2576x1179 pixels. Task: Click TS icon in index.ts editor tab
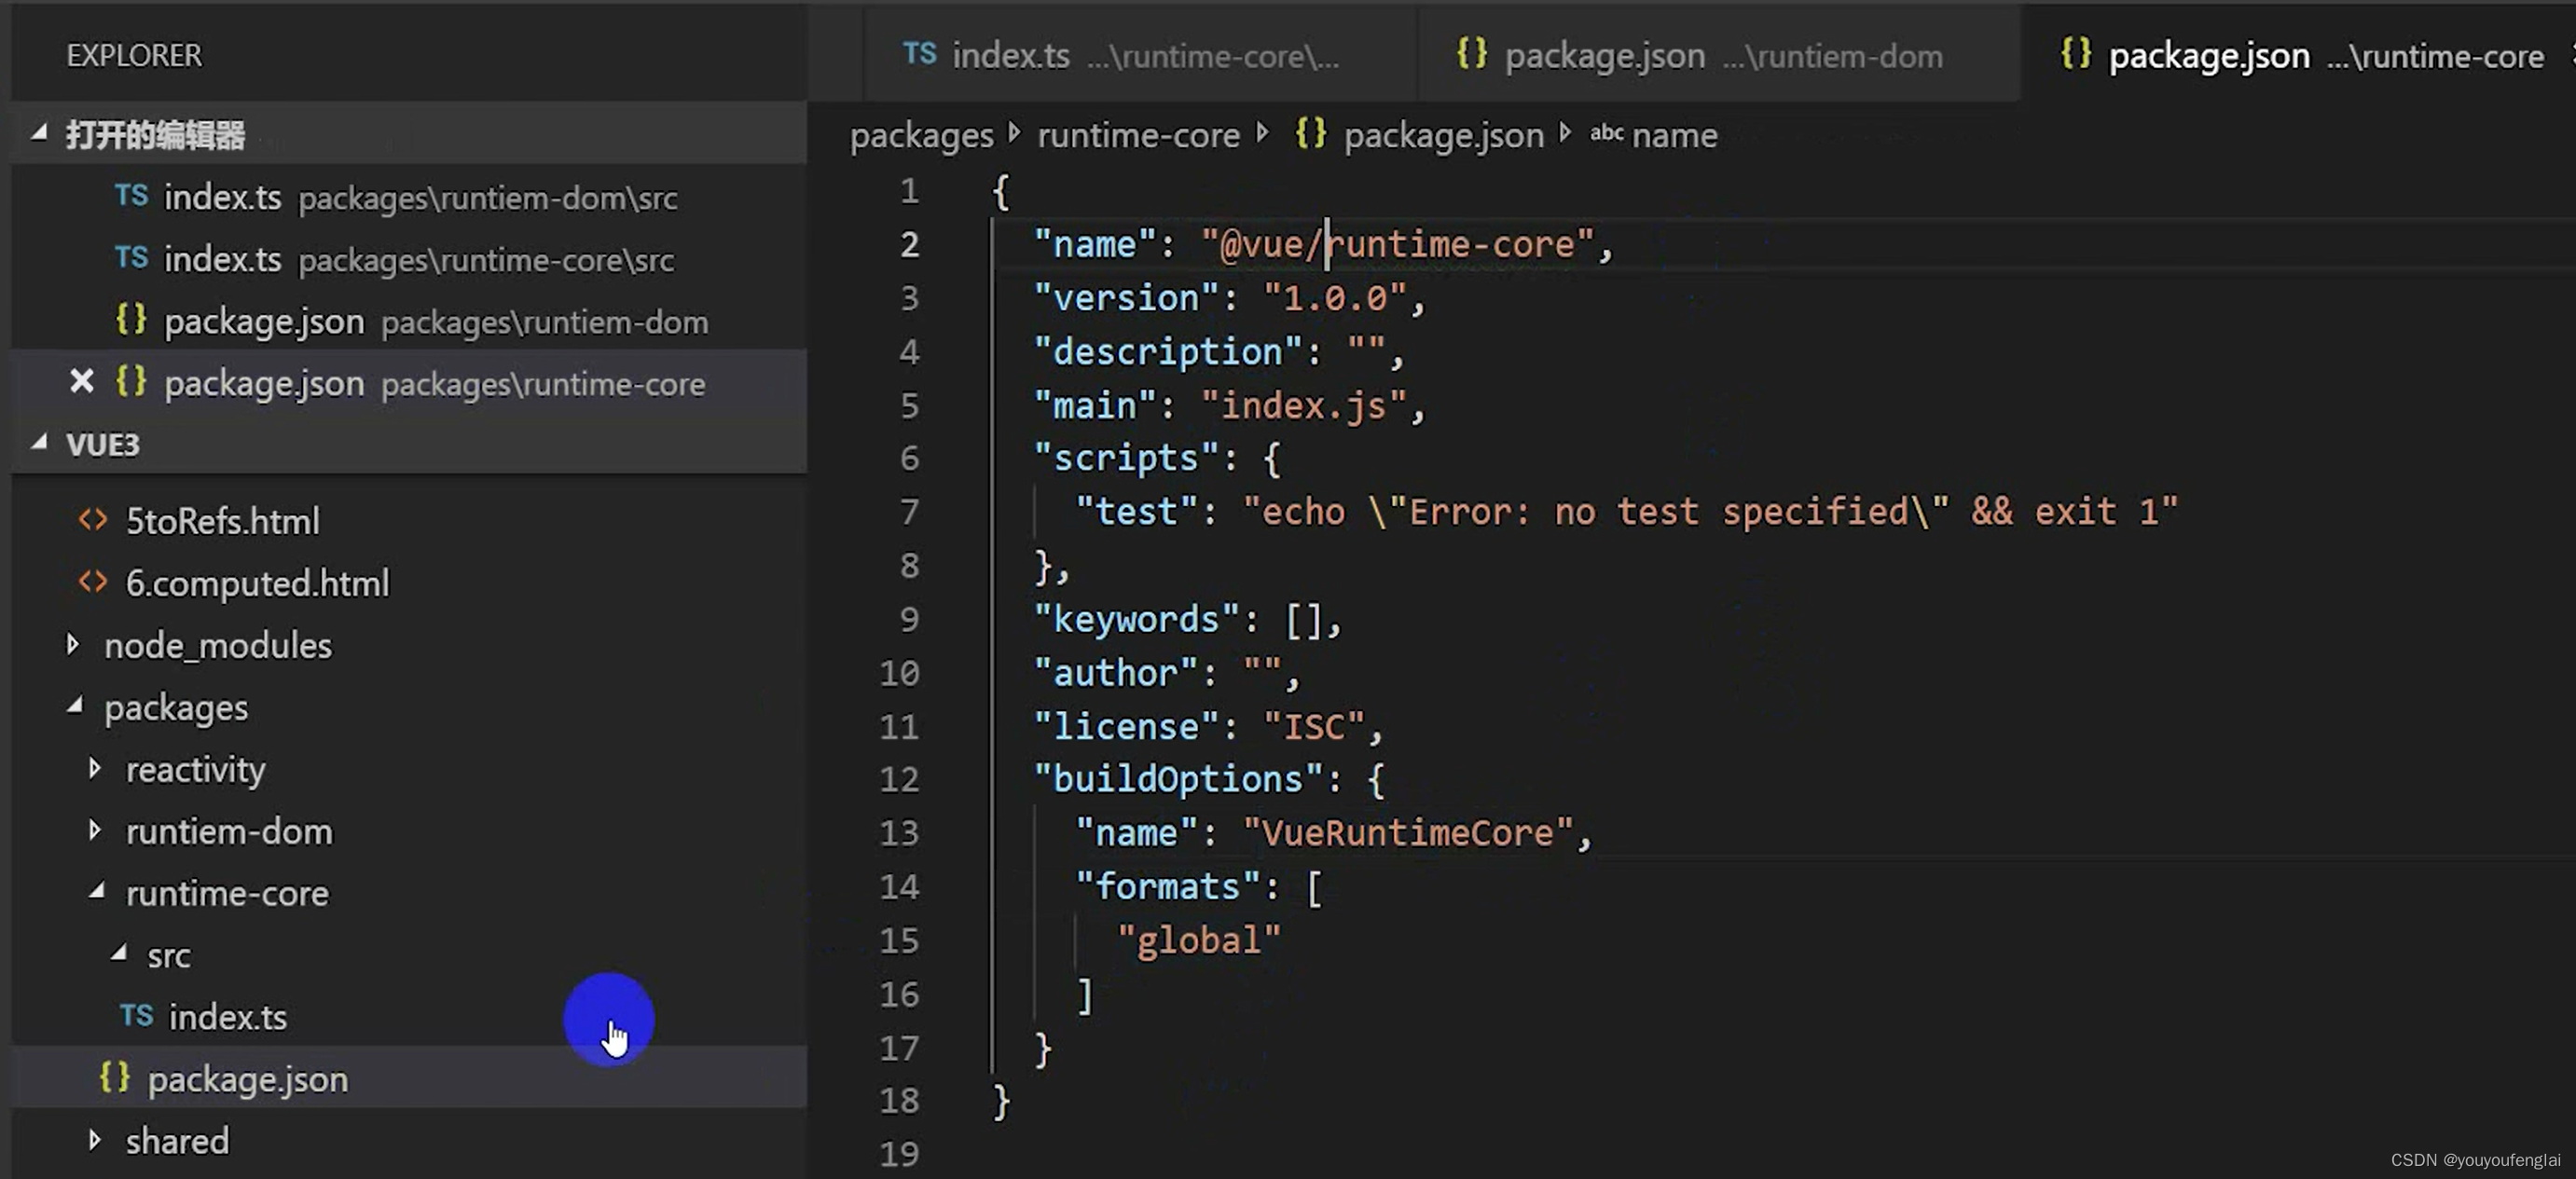click(919, 54)
